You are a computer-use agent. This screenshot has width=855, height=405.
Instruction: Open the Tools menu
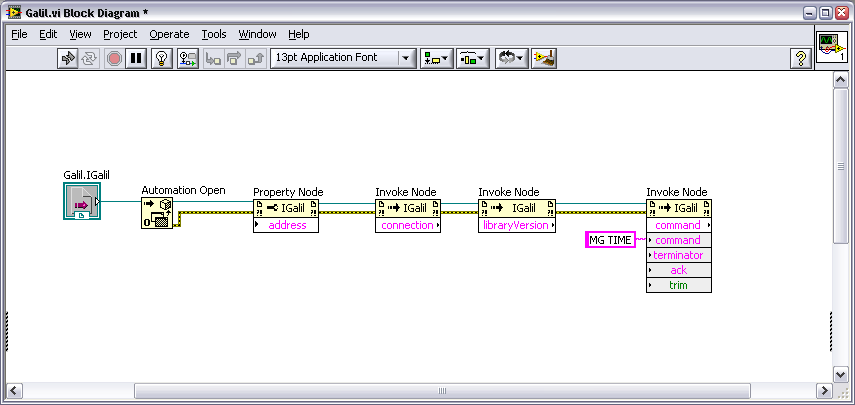pos(214,34)
